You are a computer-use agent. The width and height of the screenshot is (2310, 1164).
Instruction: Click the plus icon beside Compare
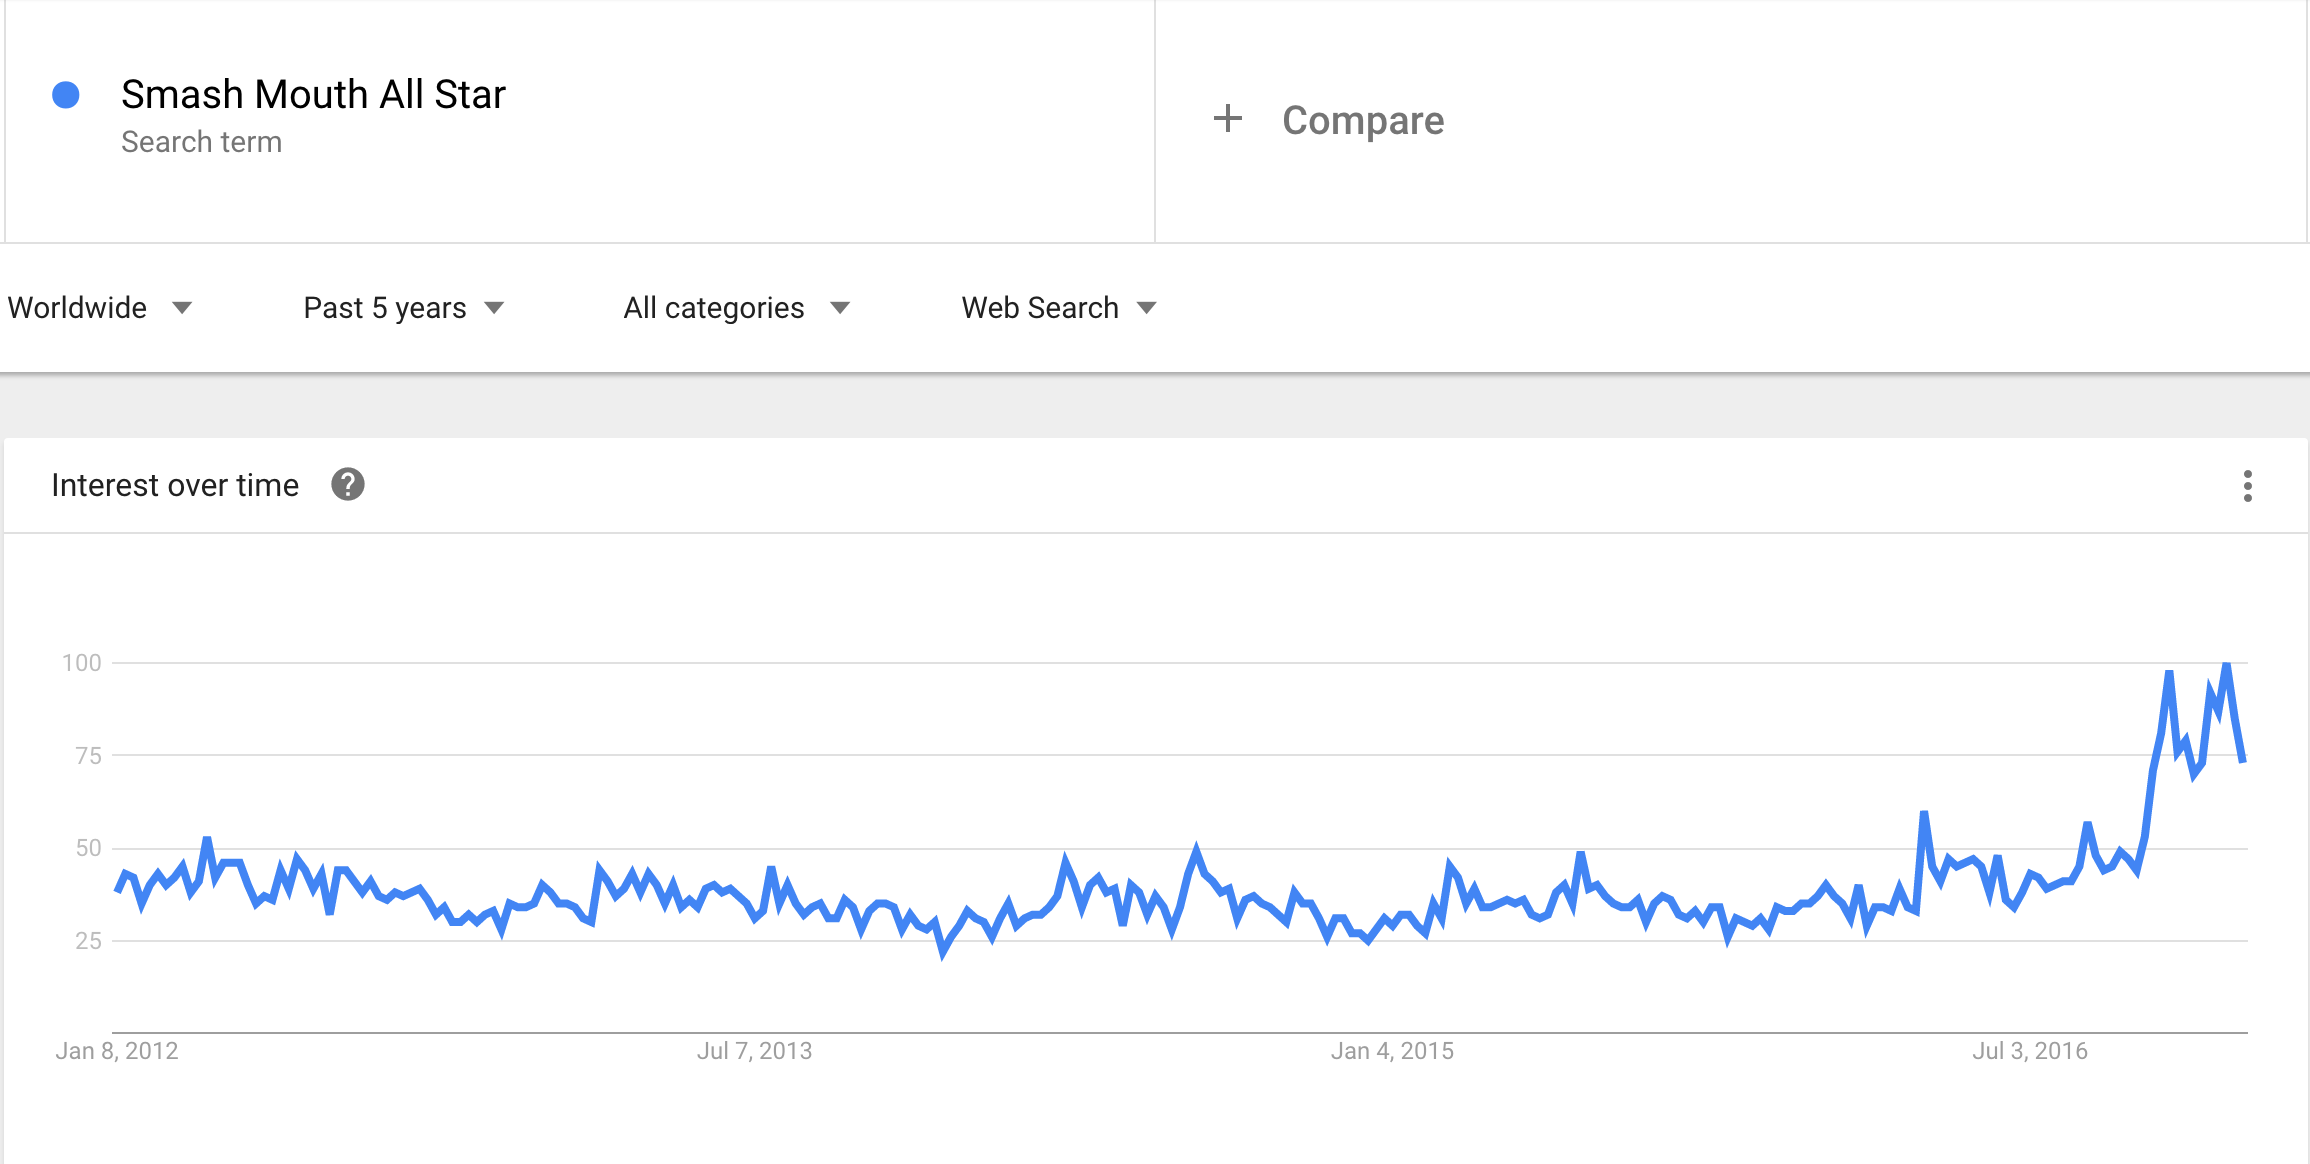1228,119
